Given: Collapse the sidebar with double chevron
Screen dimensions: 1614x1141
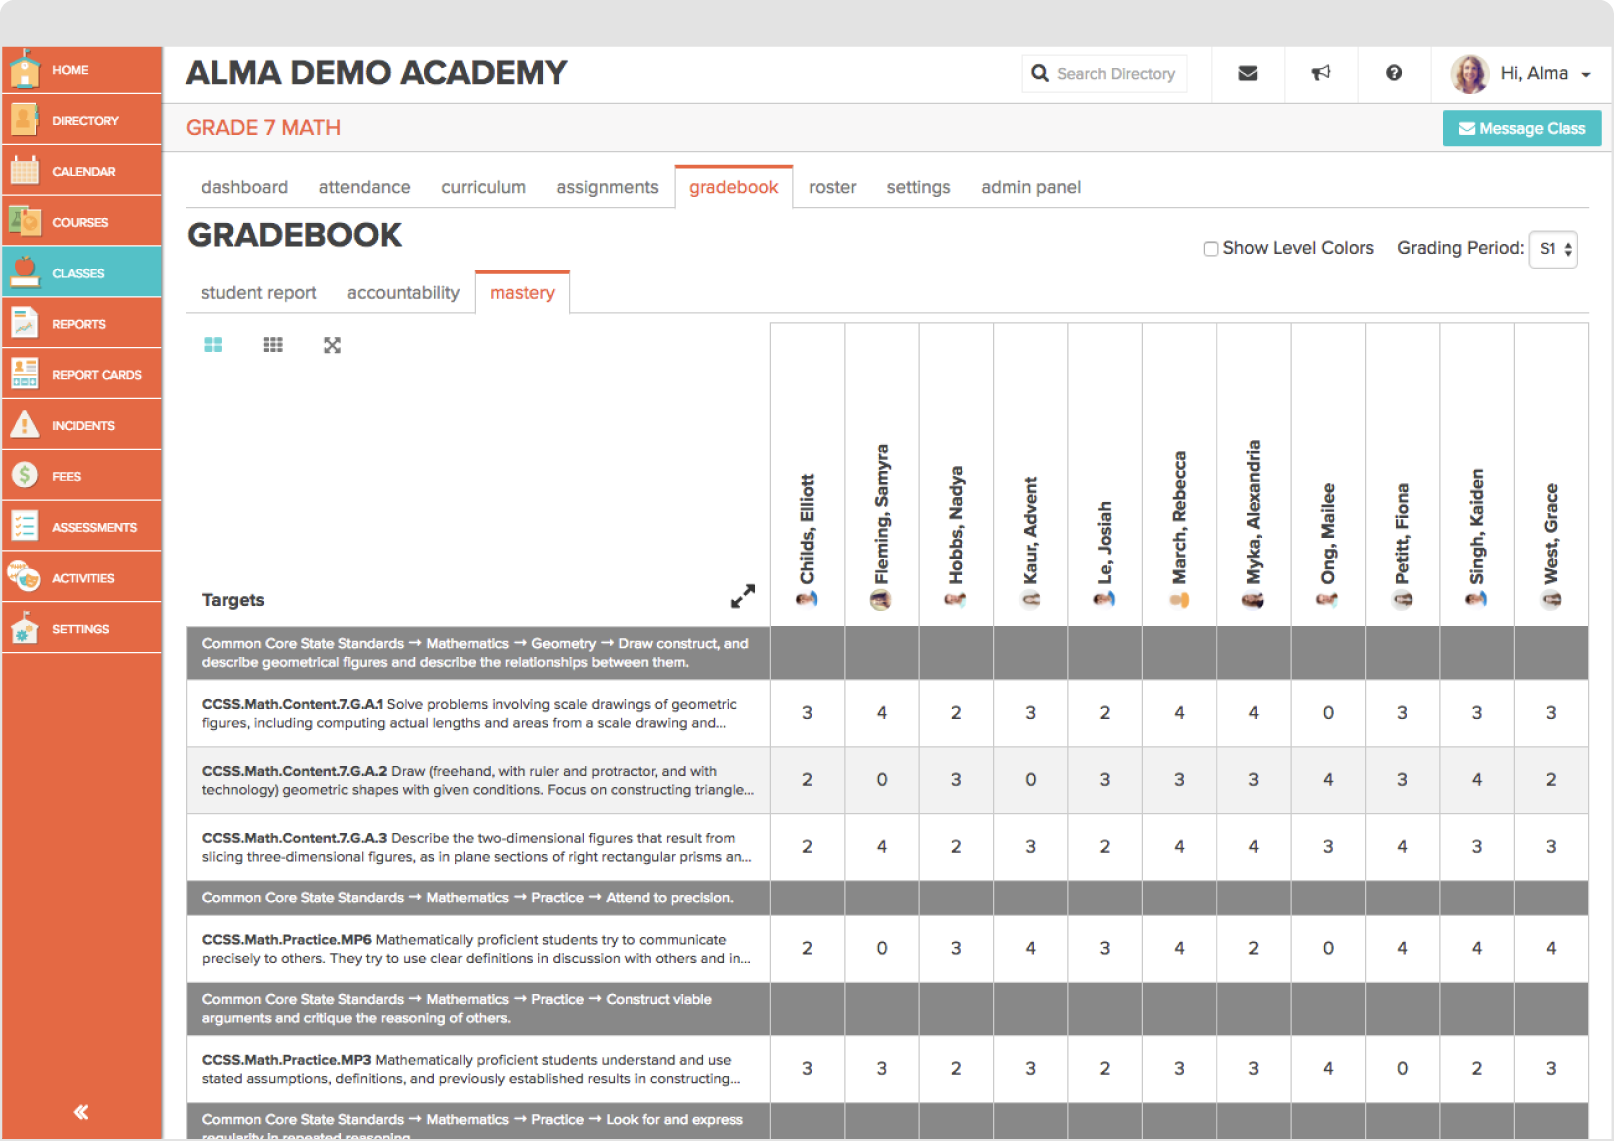Looking at the screenshot, I should [x=81, y=1112].
